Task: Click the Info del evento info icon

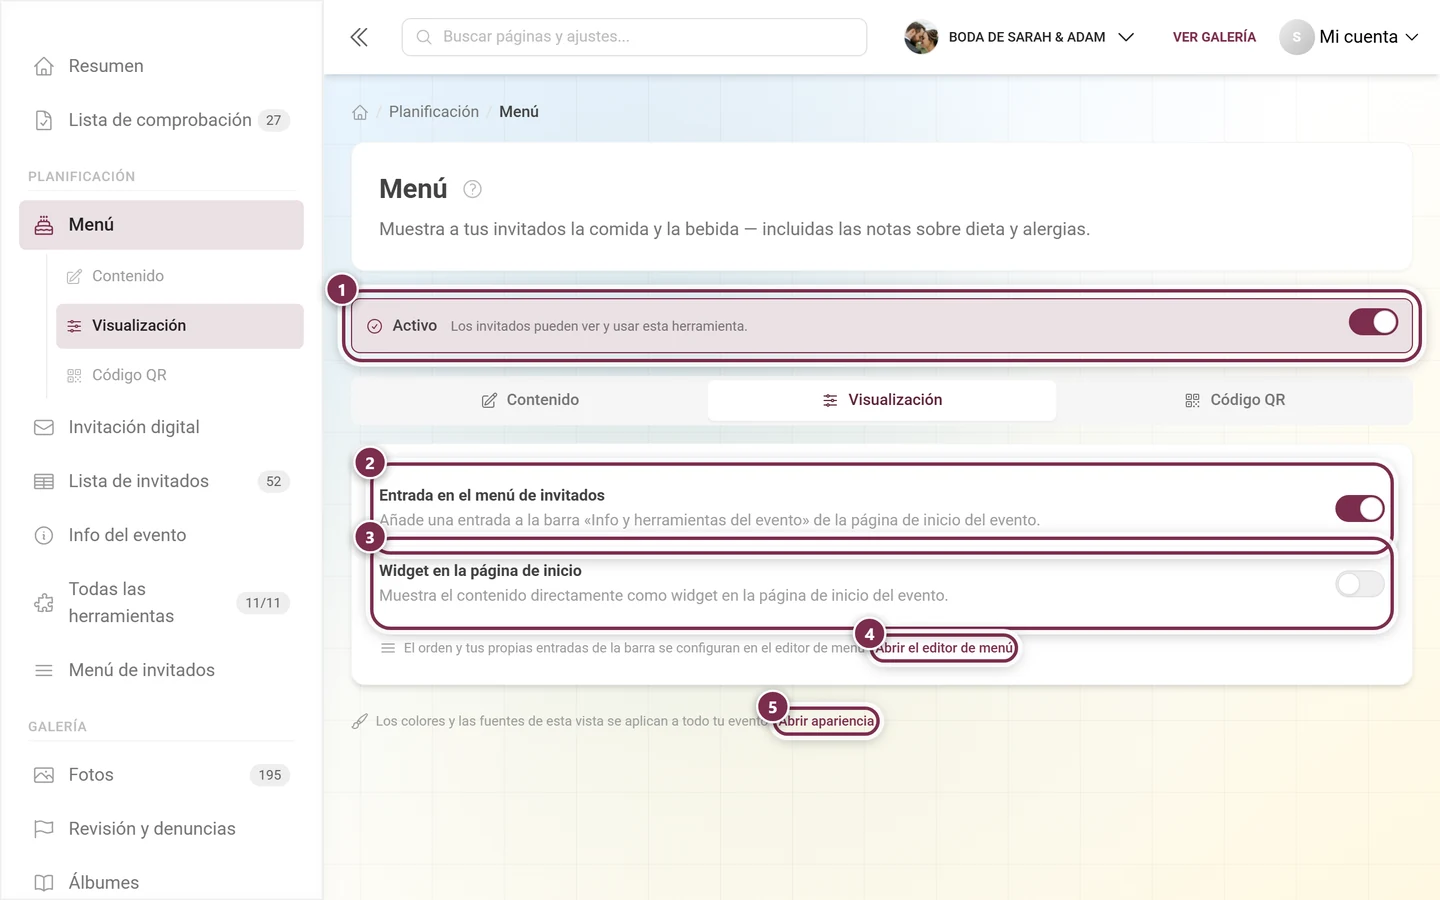Action: point(44,535)
